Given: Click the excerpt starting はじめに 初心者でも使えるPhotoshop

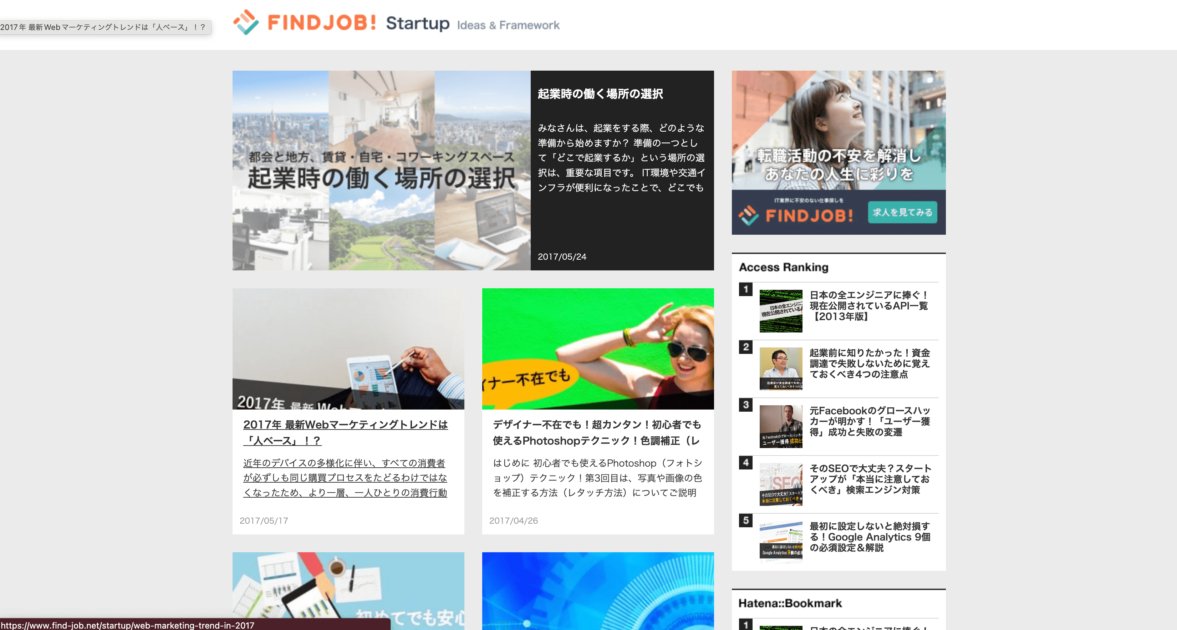Looking at the screenshot, I should tap(598, 478).
